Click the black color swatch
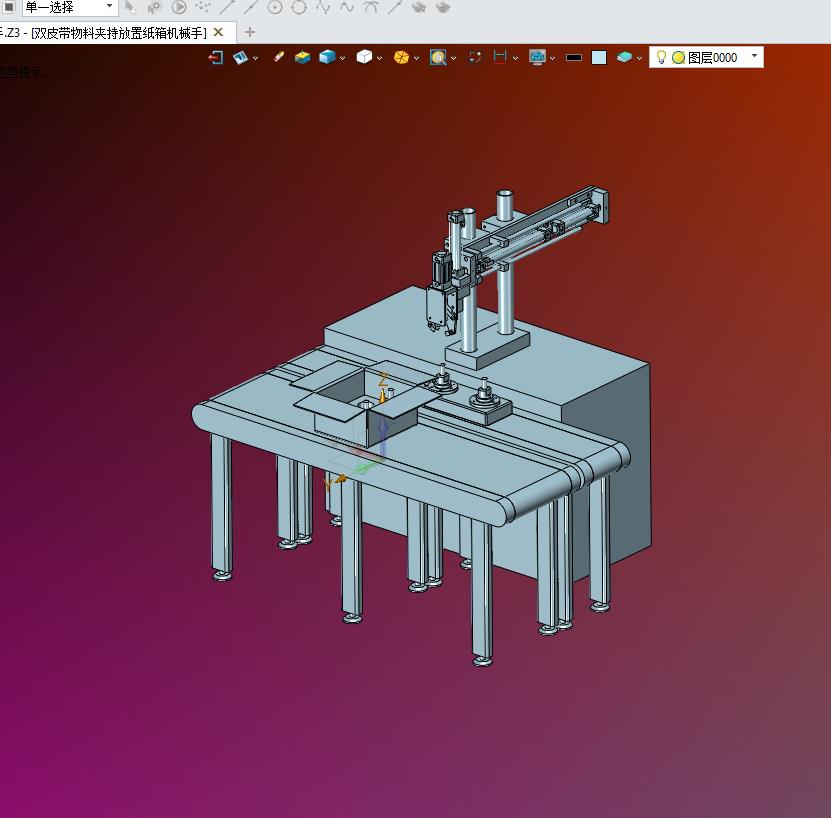 point(573,58)
